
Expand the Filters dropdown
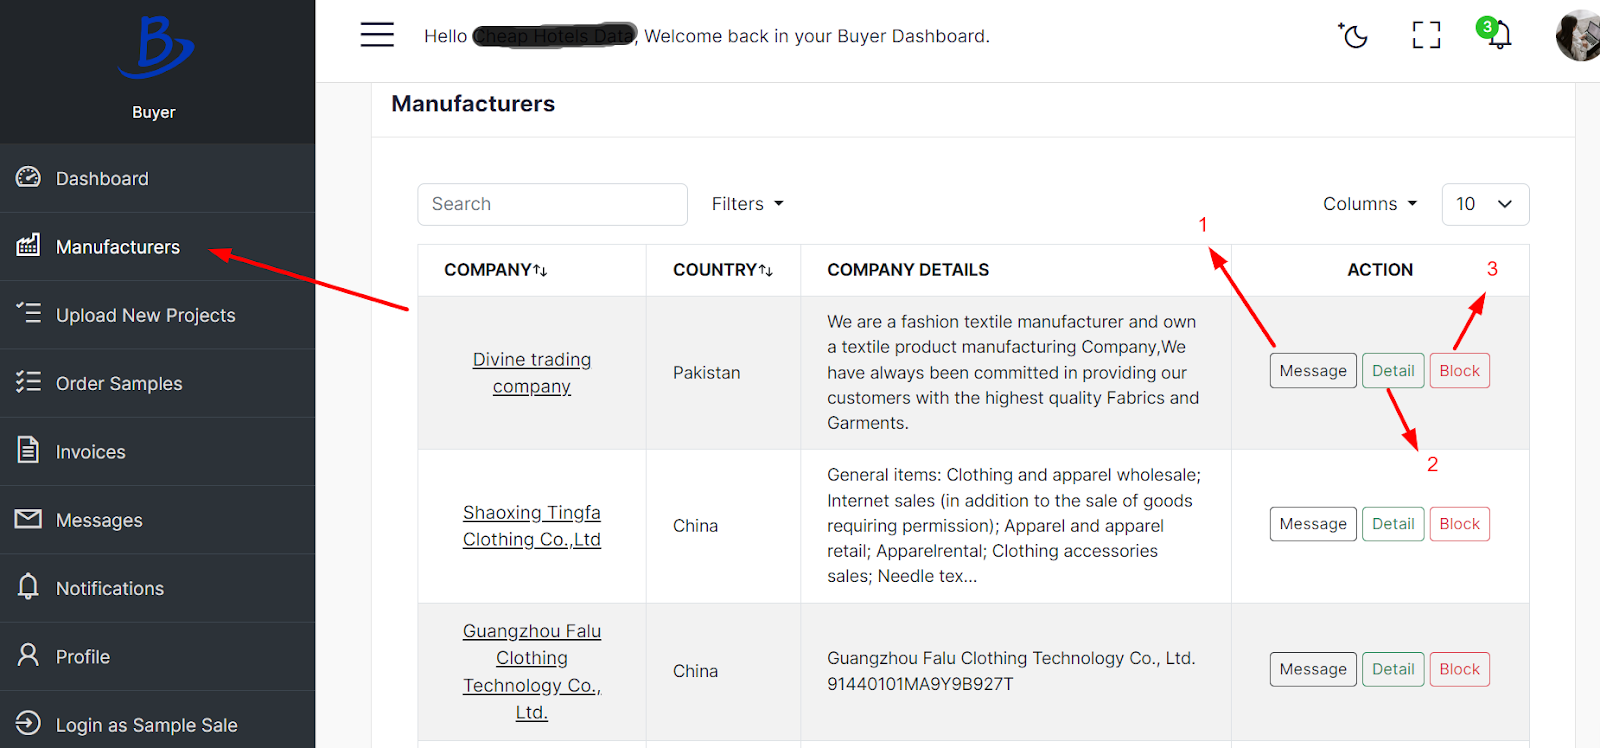[747, 204]
